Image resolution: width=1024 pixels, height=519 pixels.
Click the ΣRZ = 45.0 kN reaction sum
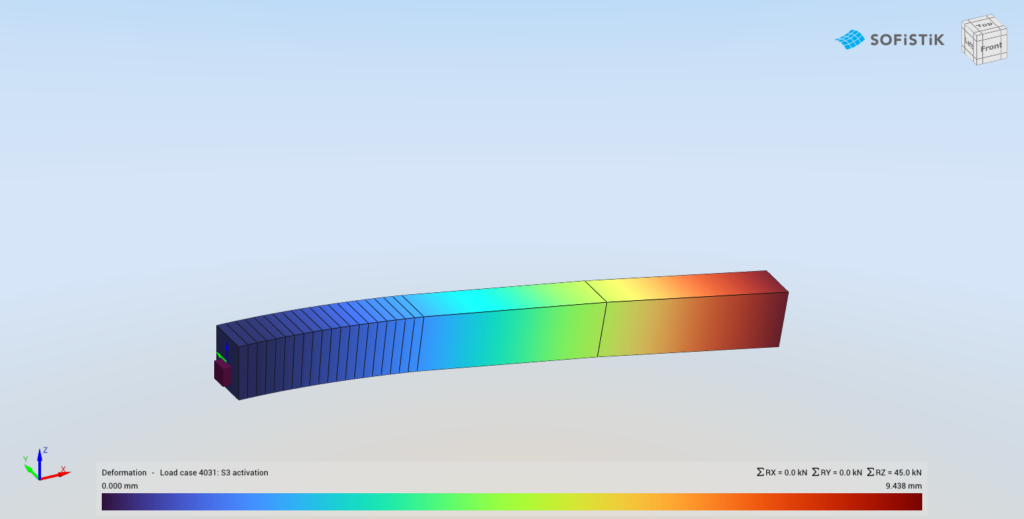click(x=894, y=472)
